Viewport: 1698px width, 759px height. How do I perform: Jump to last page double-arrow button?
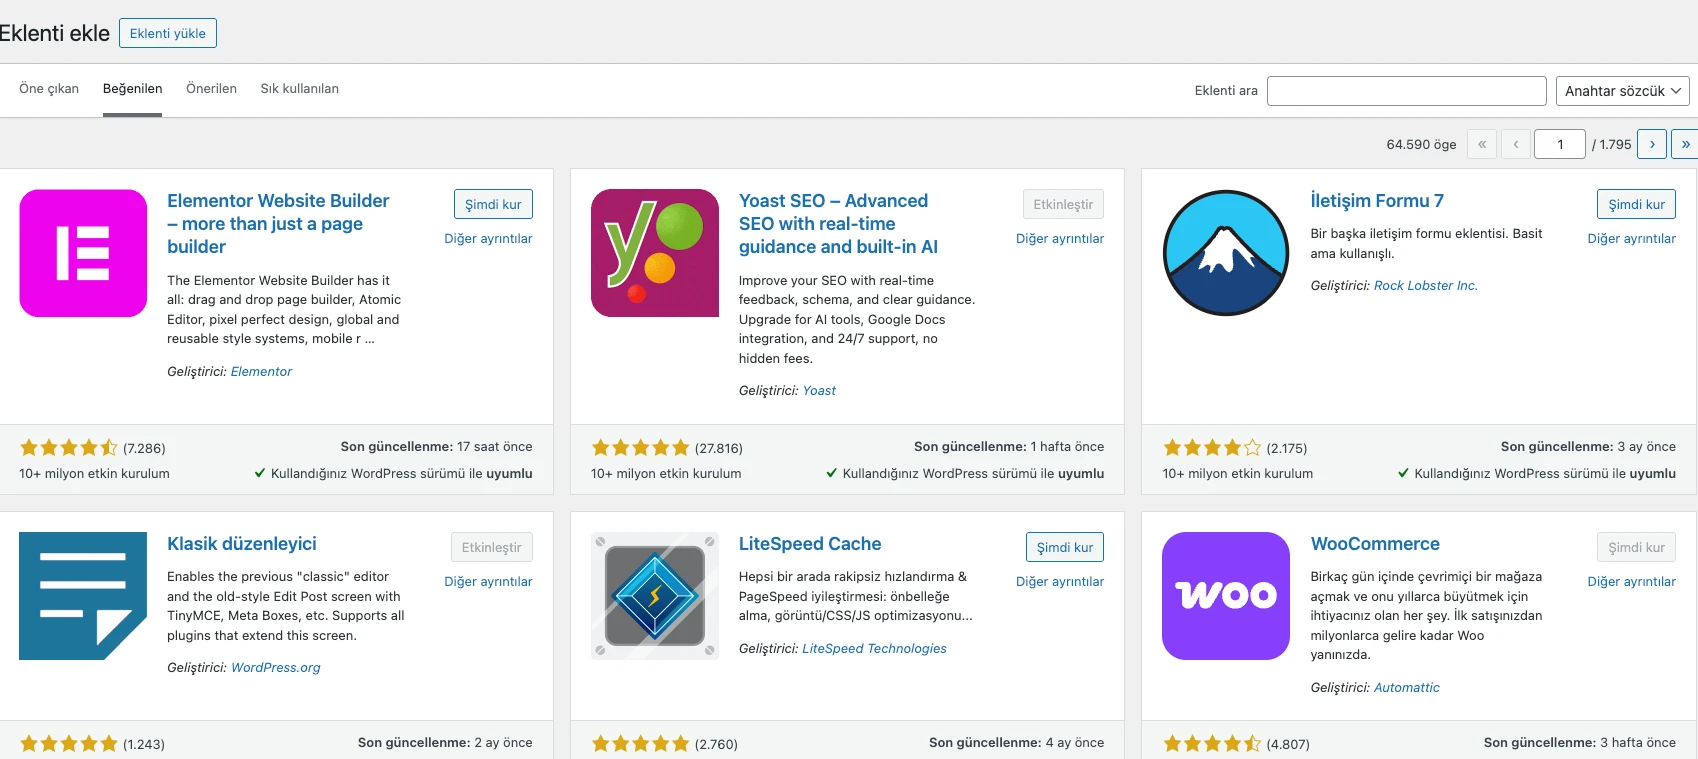coord(1685,144)
